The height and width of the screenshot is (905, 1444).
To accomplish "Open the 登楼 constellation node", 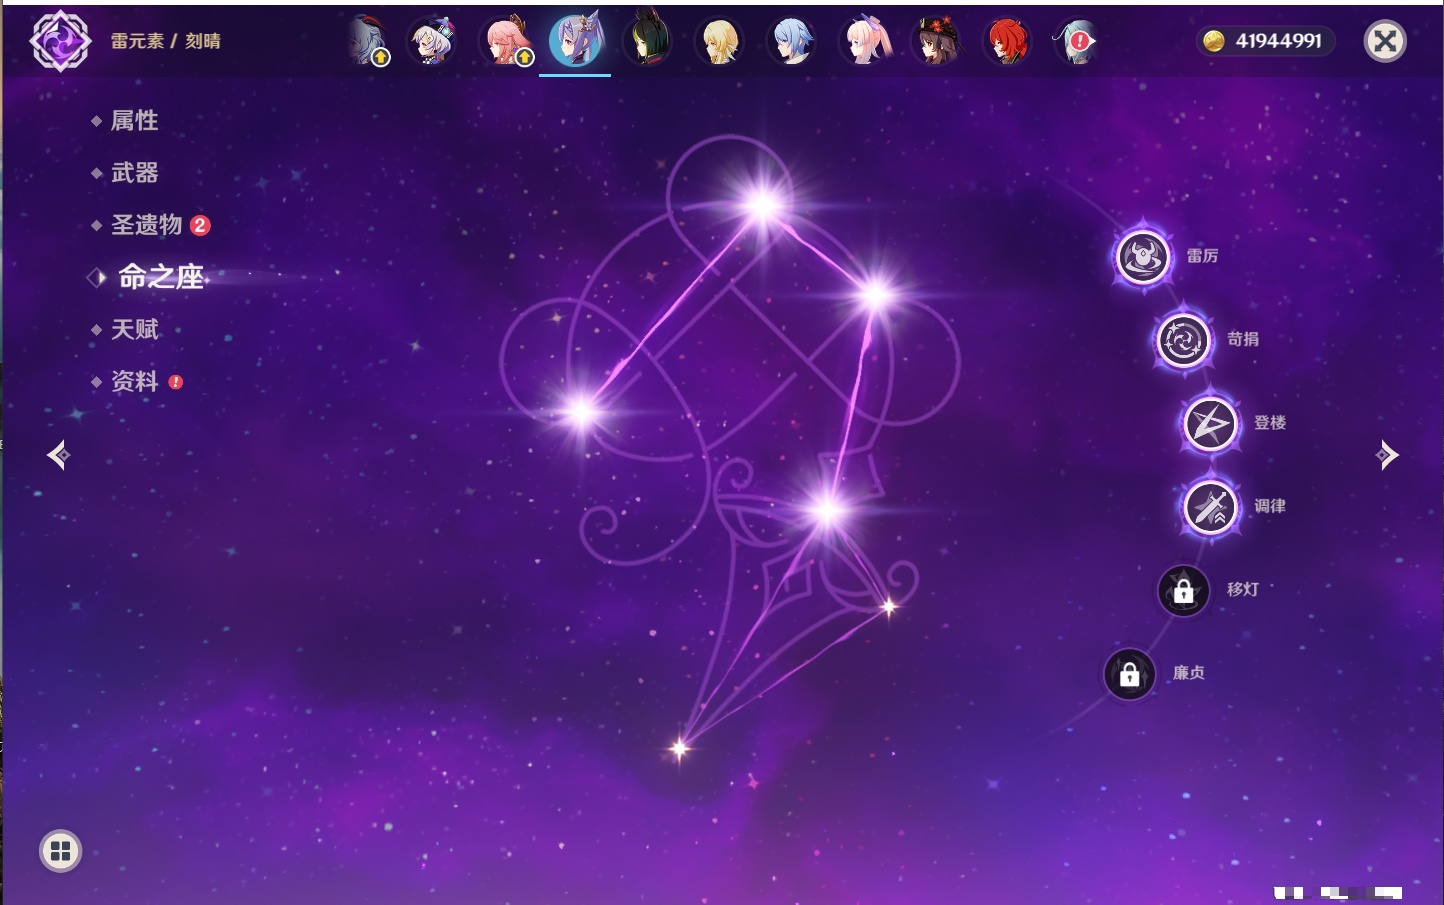I will tap(1210, 424).
